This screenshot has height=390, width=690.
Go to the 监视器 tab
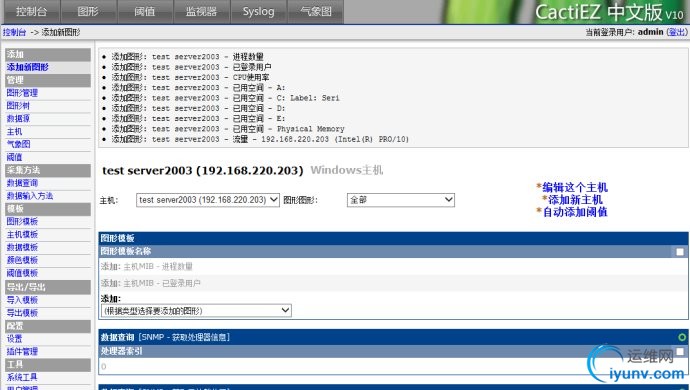(x=202, y=11)
